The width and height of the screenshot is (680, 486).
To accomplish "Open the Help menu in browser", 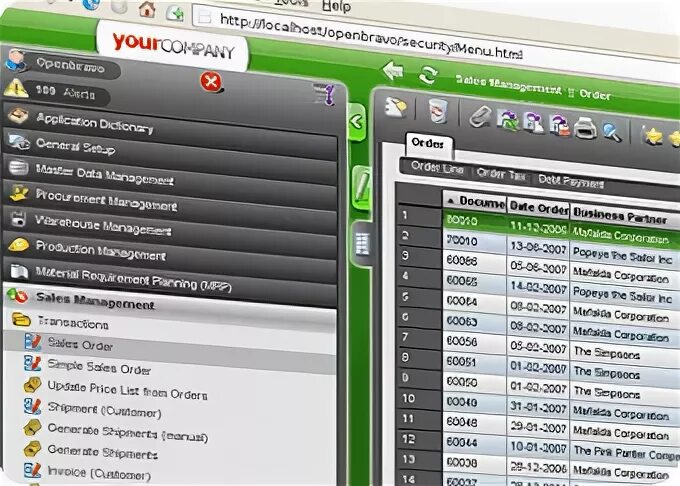I will pyautogui.click(x=336, y=6).
